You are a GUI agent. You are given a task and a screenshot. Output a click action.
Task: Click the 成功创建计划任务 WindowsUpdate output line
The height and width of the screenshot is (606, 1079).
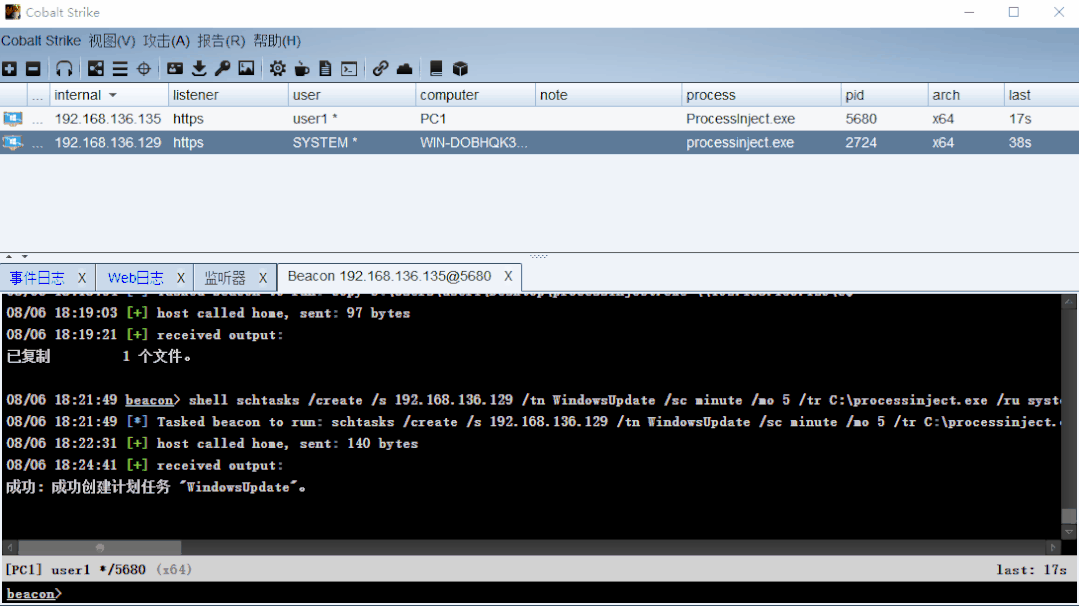click(x=156, y=487)
